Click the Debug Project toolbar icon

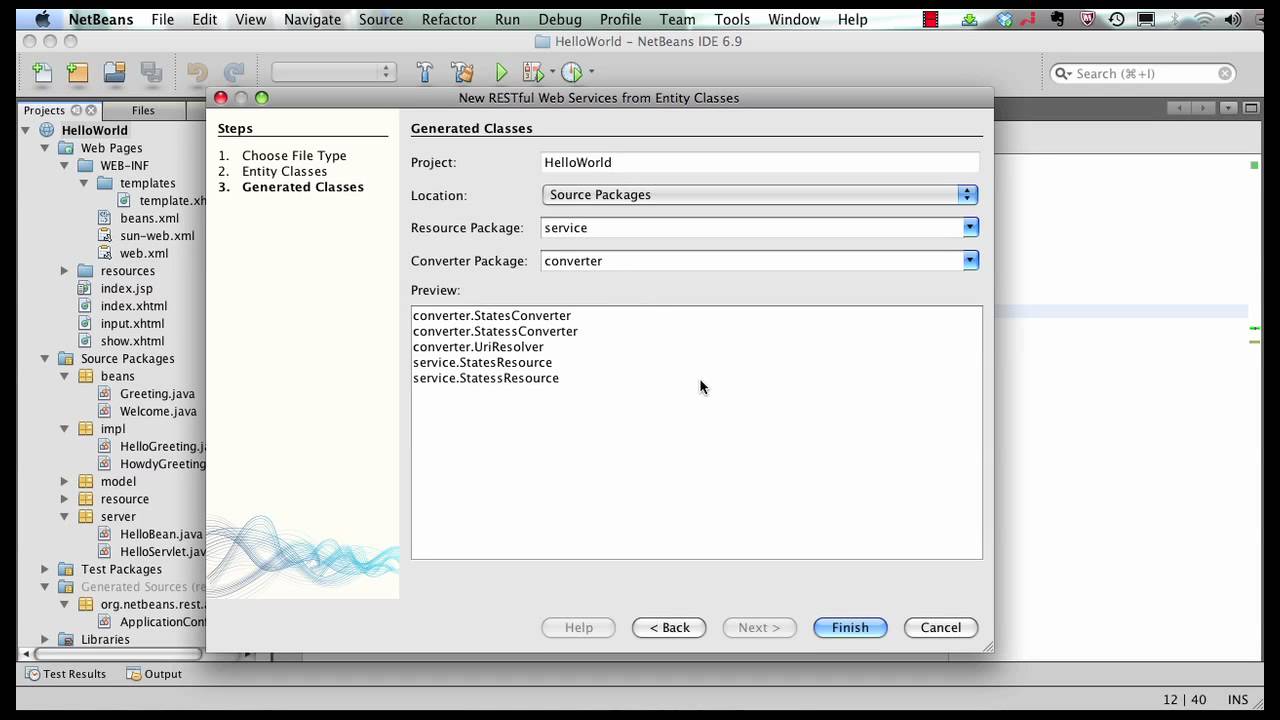pyautogui.click(x=532, y=72)
